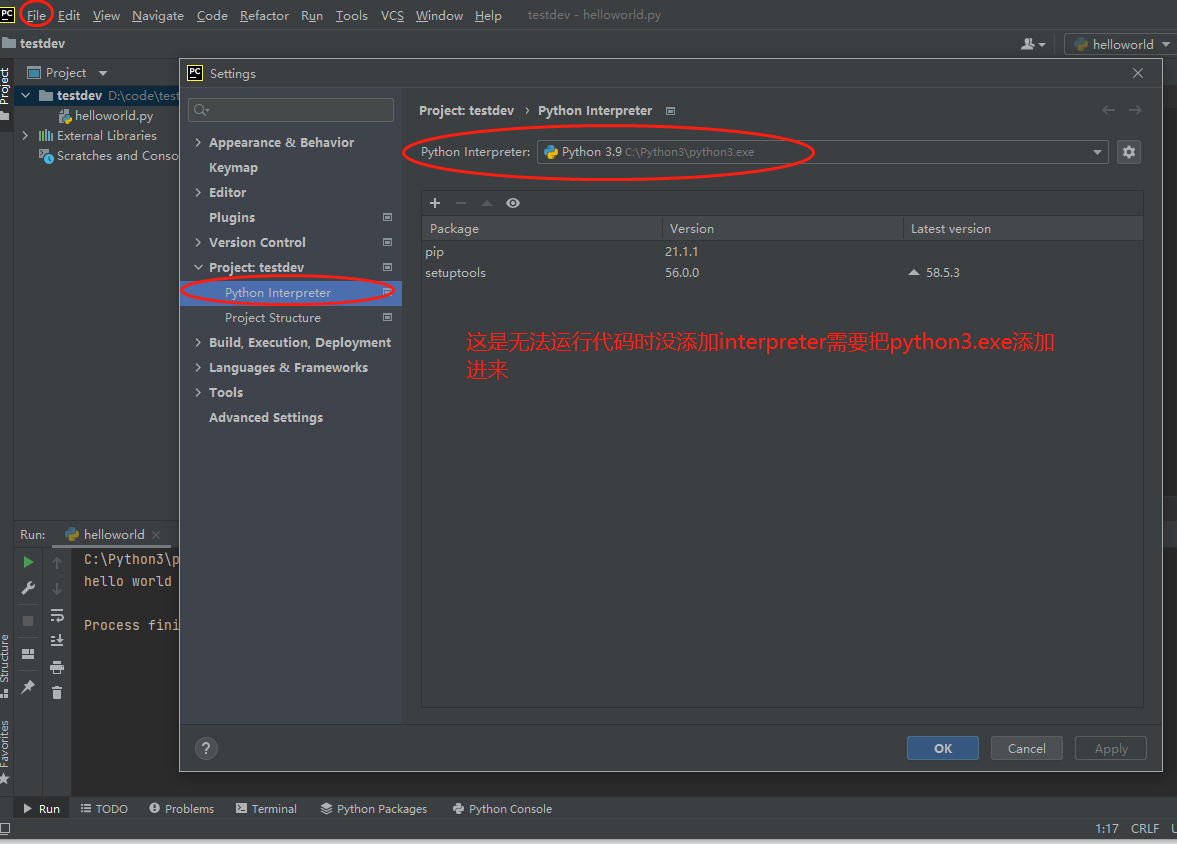Image resolution: width=1177 pixels, height=844 pixels.
Task: Click the project-level icon beside Python Interpreter breadcrumb
Action: pos(670,111)
